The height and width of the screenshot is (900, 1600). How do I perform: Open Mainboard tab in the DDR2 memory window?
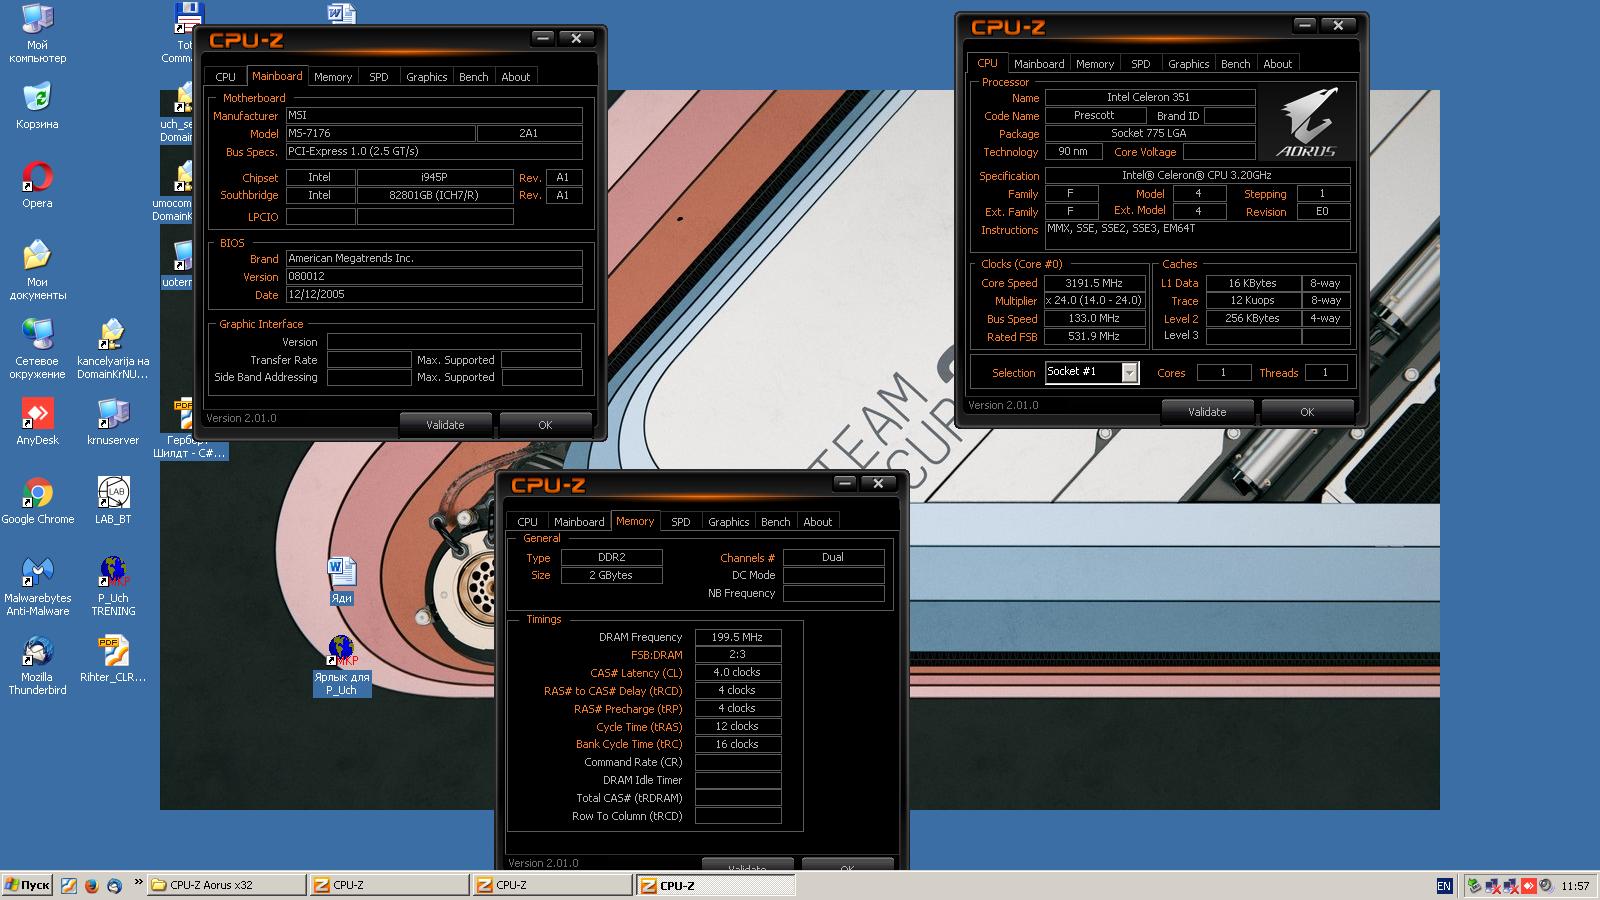pos(579,522)
